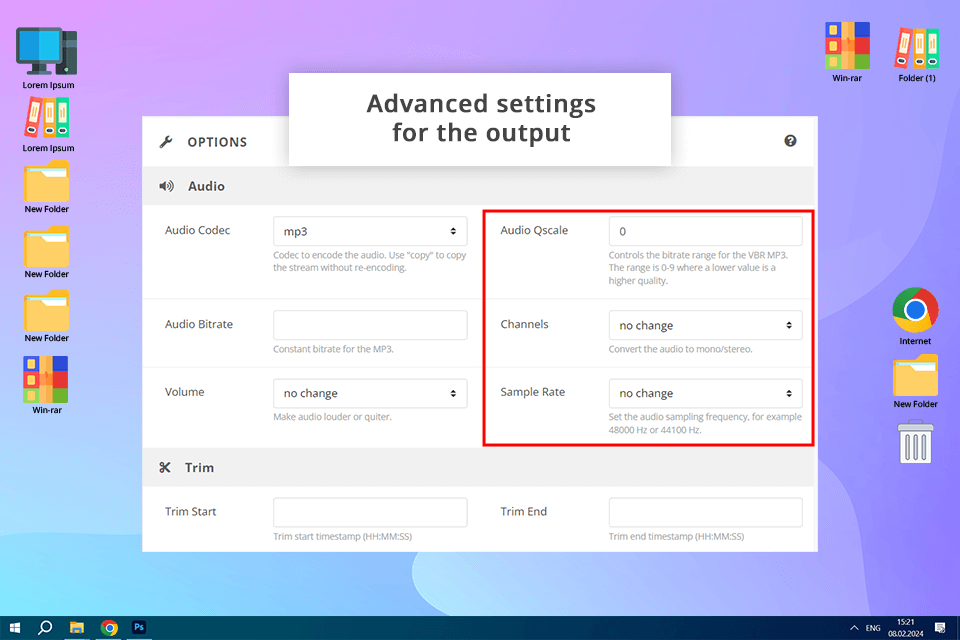Open taskbar search magnifier
Image resolution: width=960 pixels, height=640 pixels.
(x=45, y=628)
